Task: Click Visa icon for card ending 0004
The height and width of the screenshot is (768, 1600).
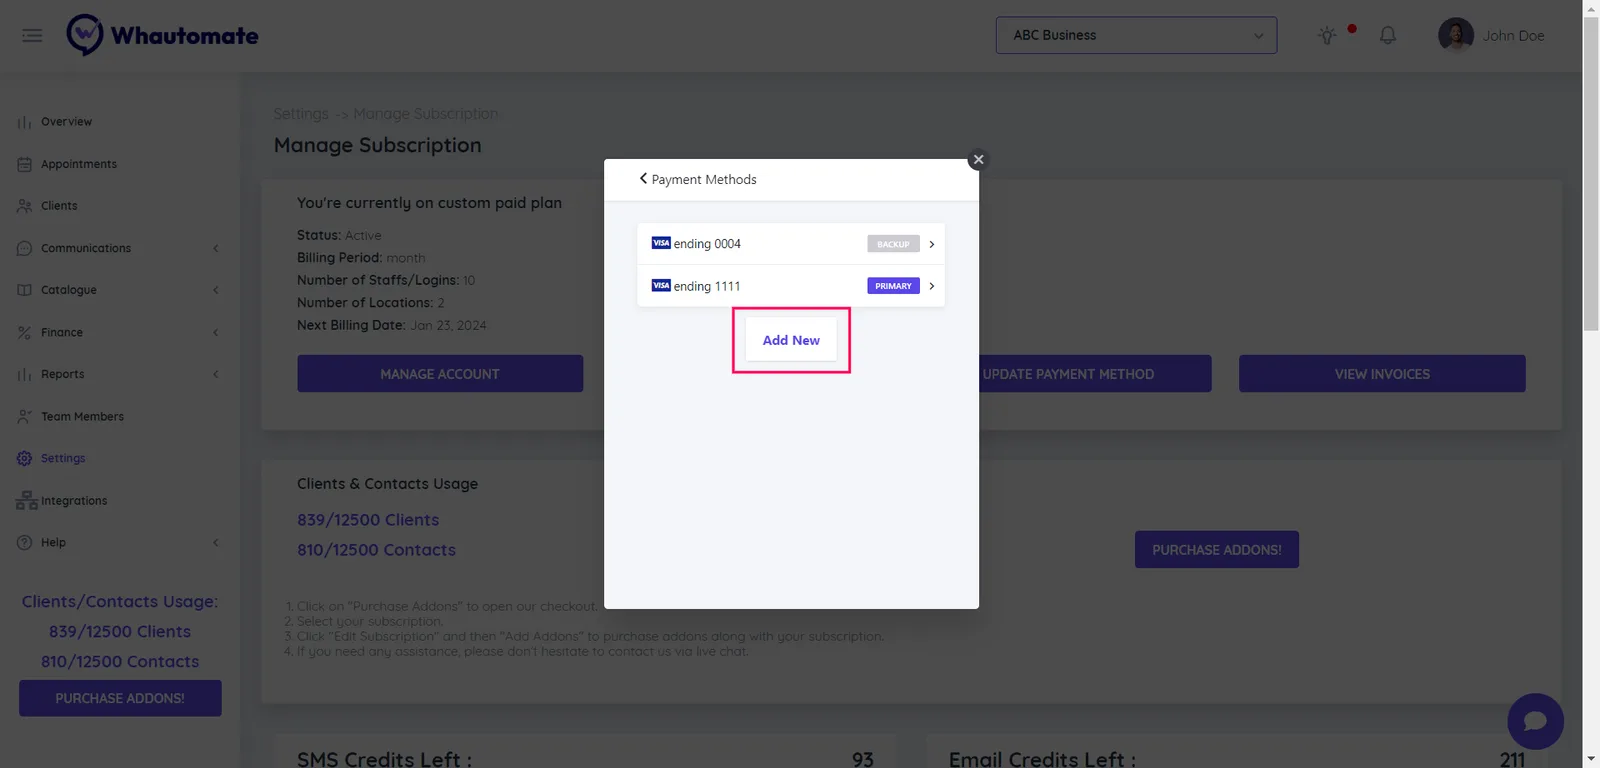Action: (661, 243)
